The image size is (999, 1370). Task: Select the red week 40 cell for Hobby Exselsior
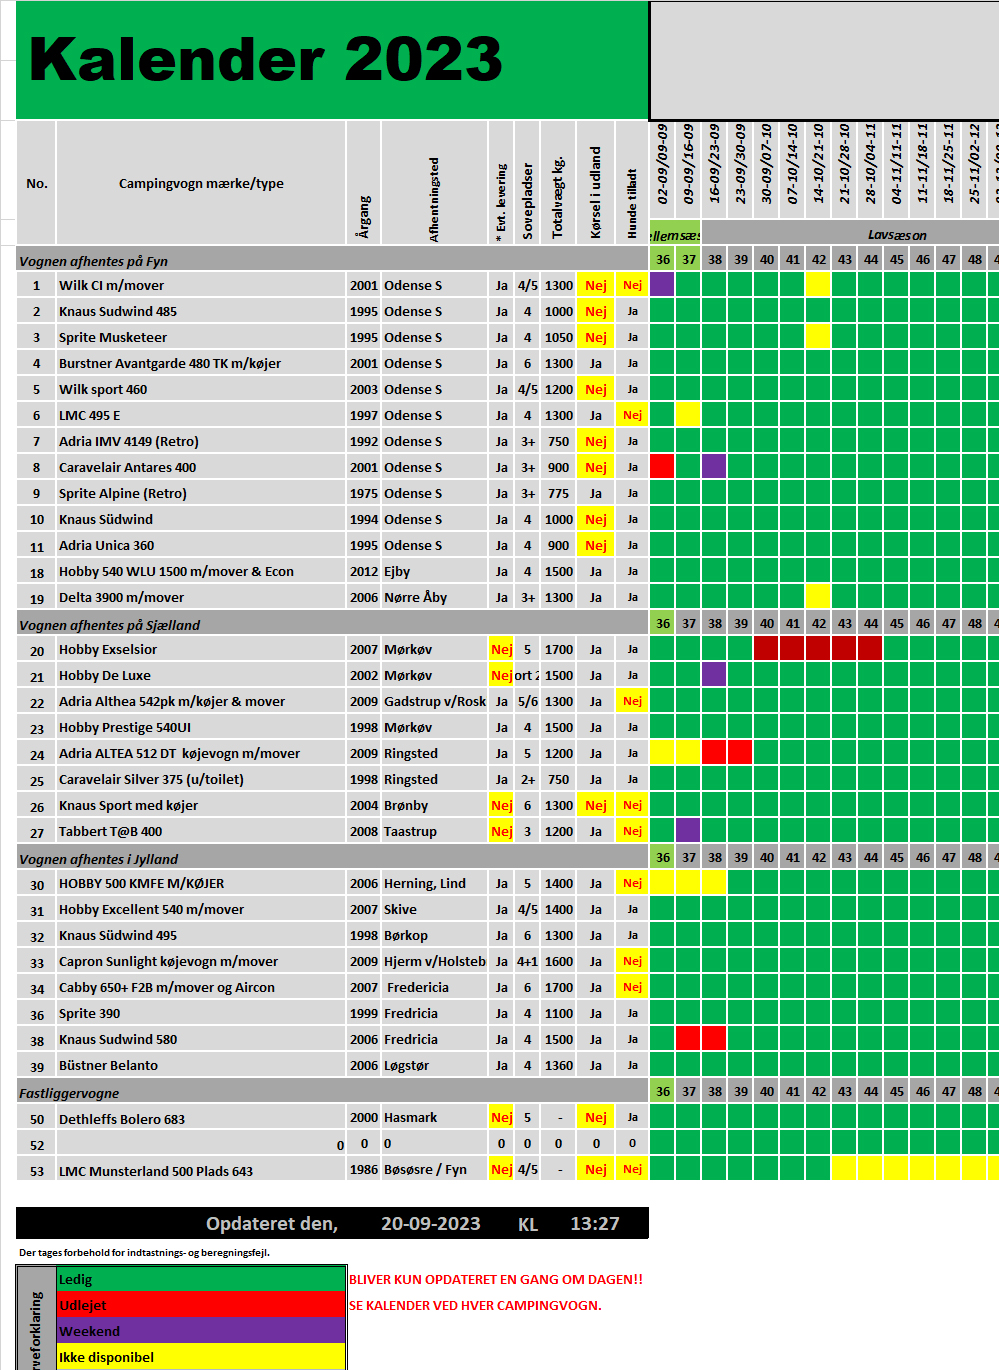tap(766, 649)
